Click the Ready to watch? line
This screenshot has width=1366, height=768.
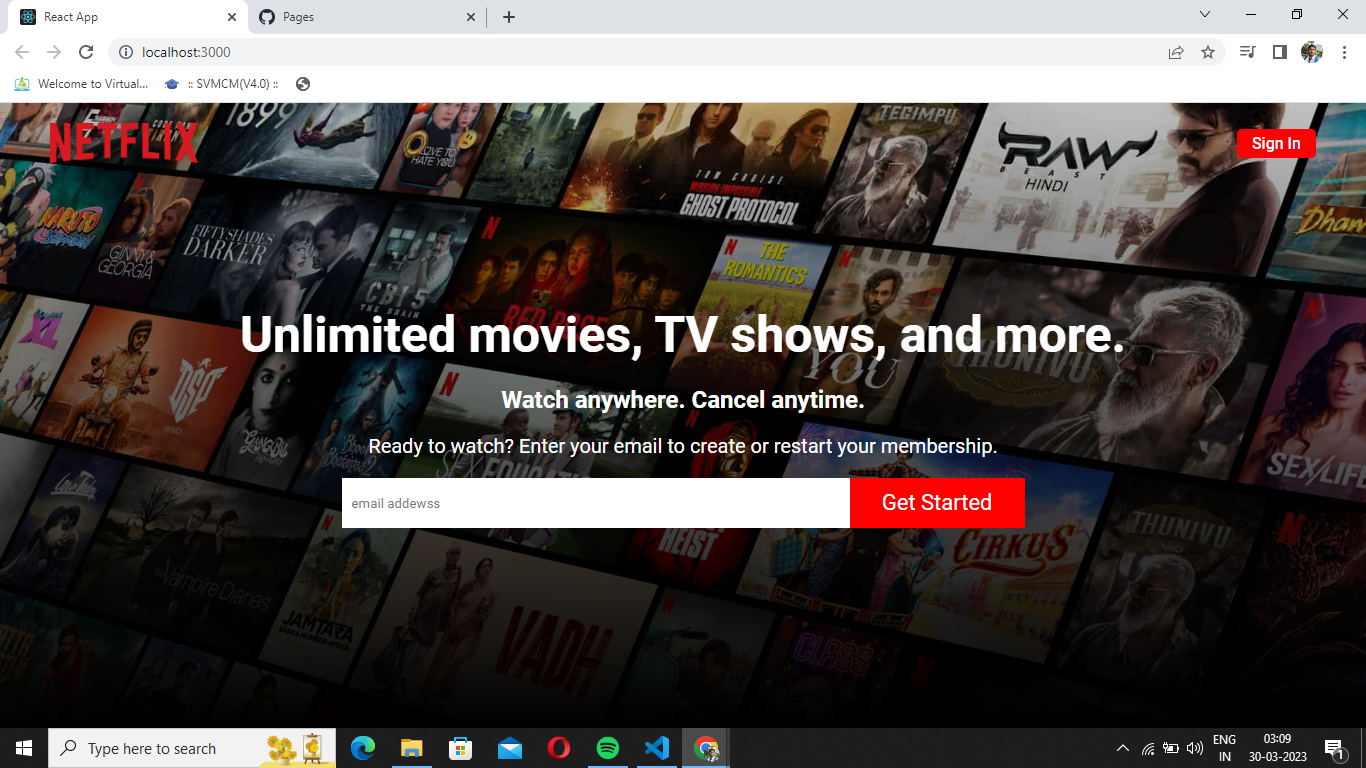tap(683, 446)
